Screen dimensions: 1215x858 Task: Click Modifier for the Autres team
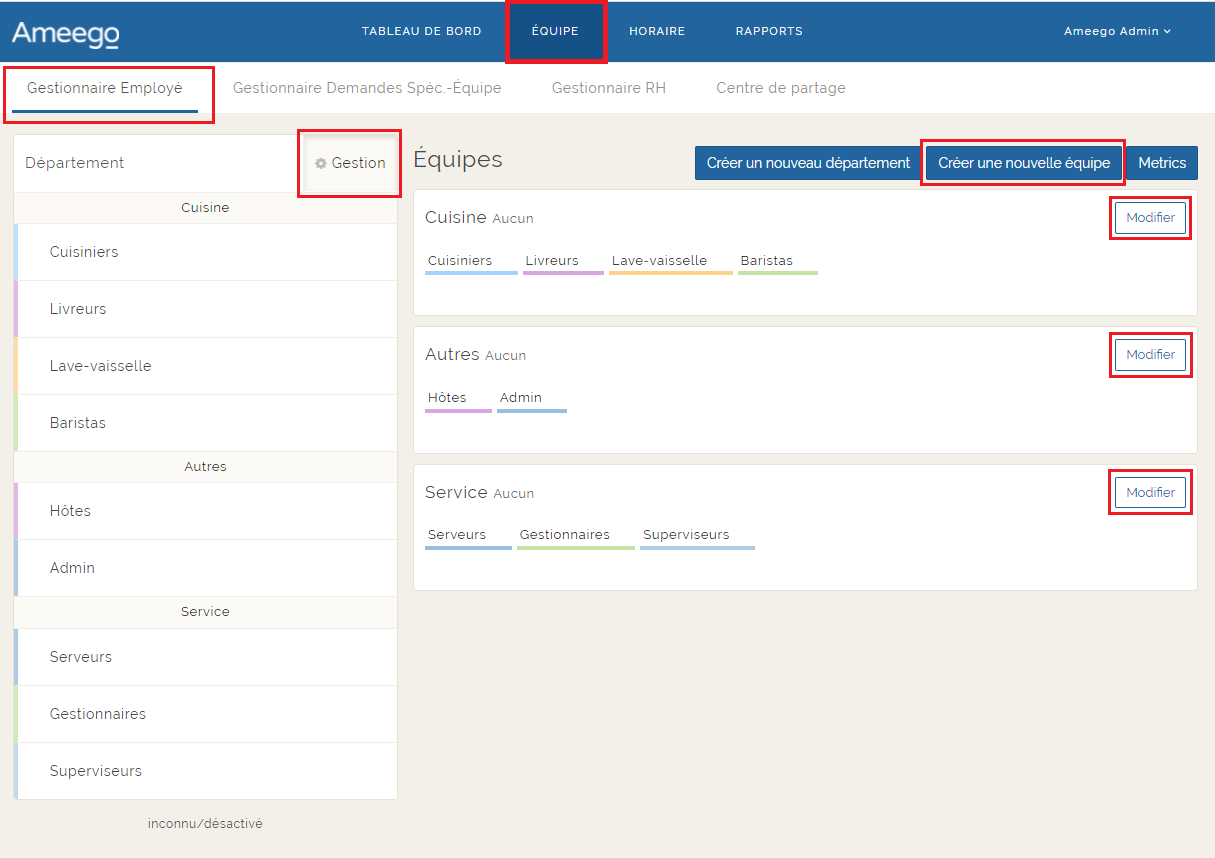point(1150,355)
